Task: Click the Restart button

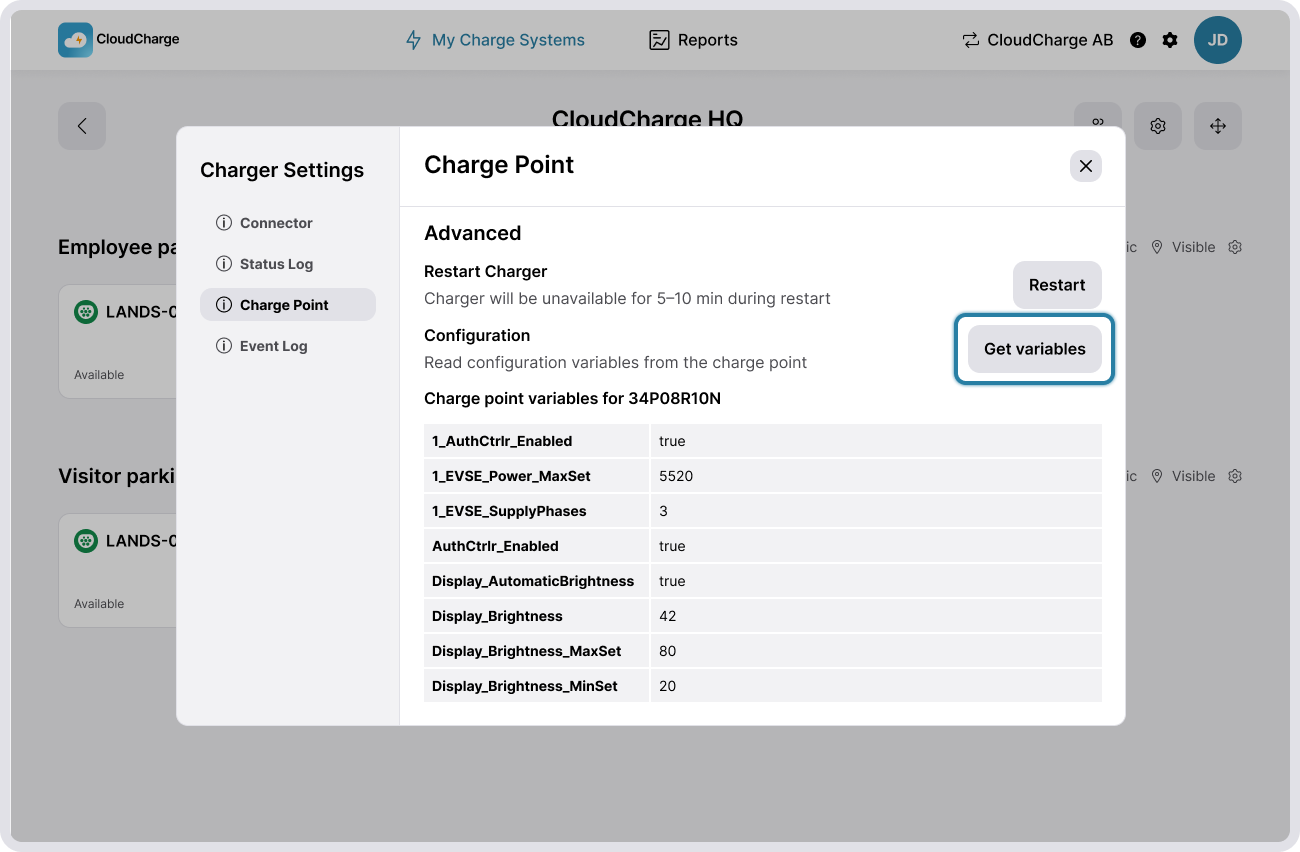Action: [1057, 285]
